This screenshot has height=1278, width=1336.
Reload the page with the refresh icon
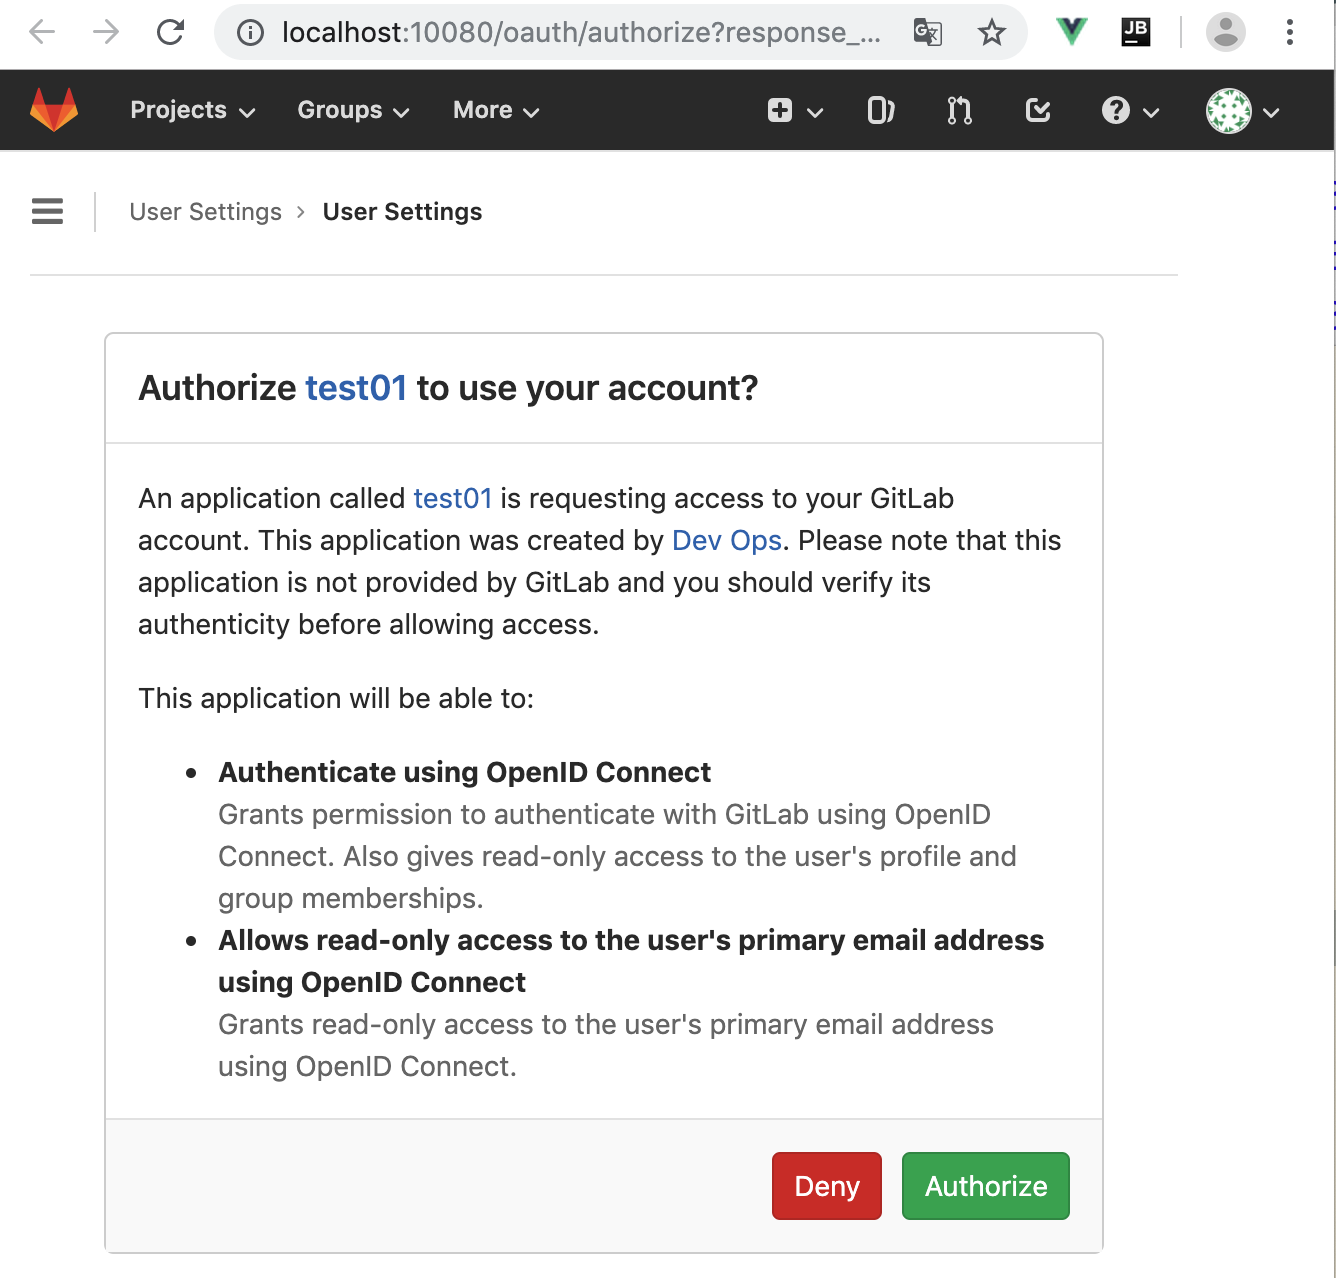[x=171, y=33]
